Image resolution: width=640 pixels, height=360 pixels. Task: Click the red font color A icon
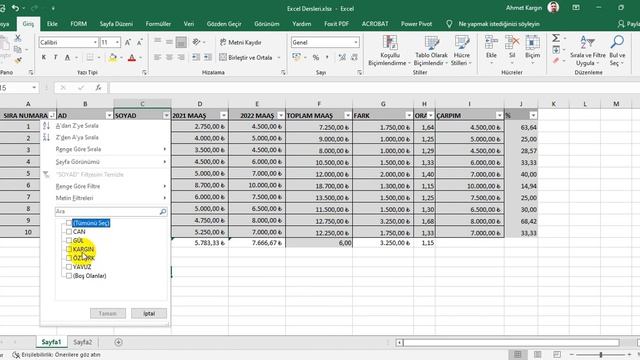tap(131, 58)
